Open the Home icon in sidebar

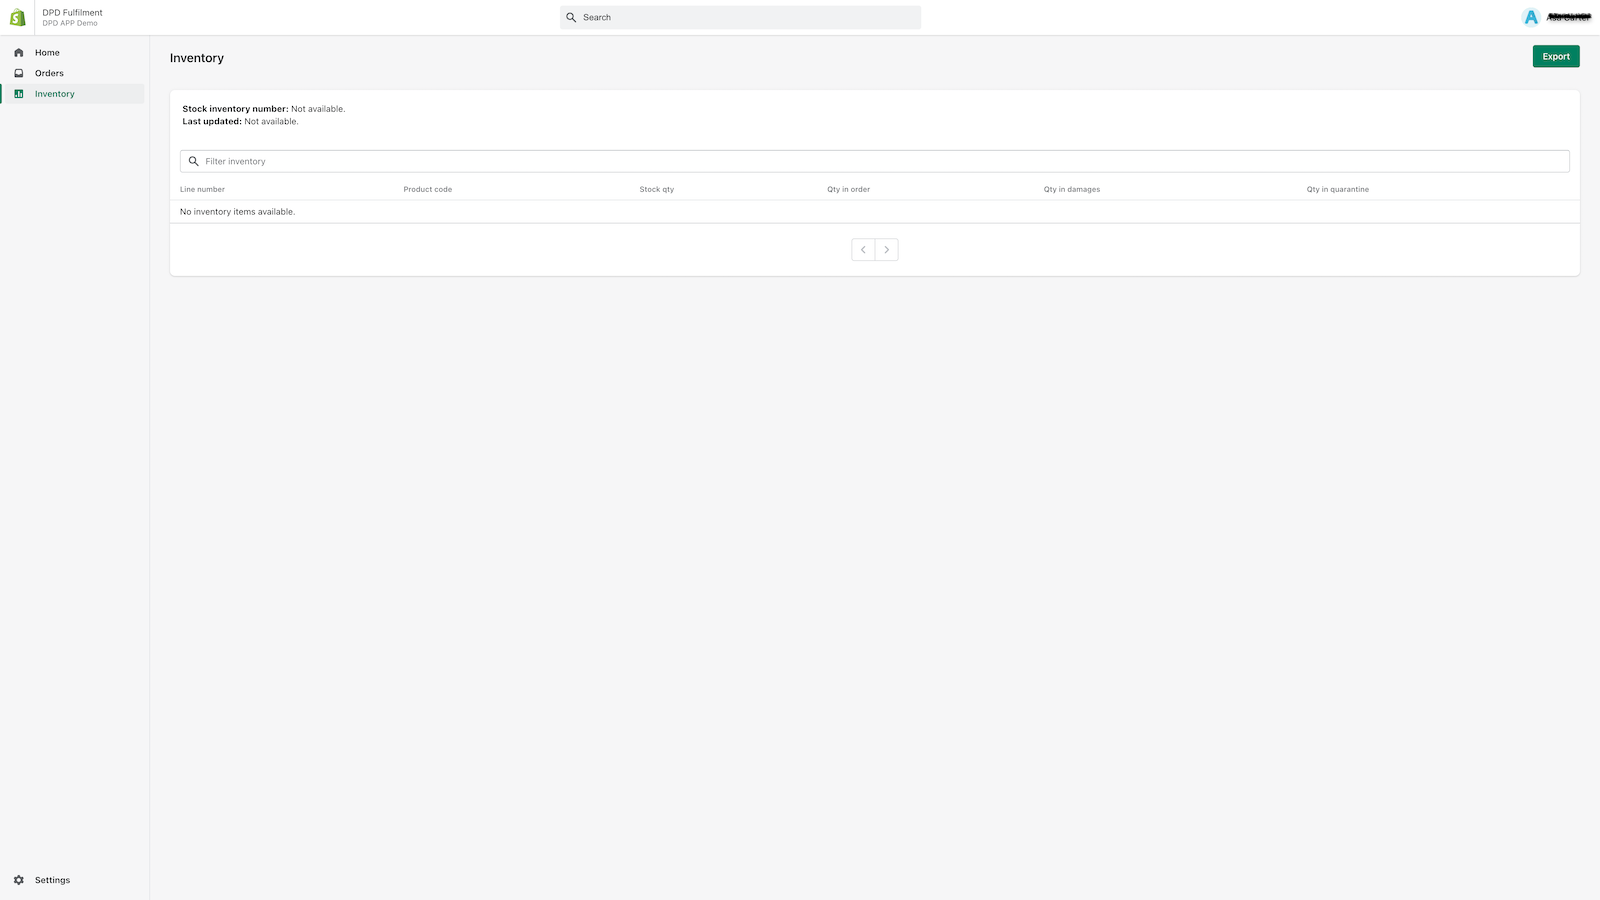point(18,52)
